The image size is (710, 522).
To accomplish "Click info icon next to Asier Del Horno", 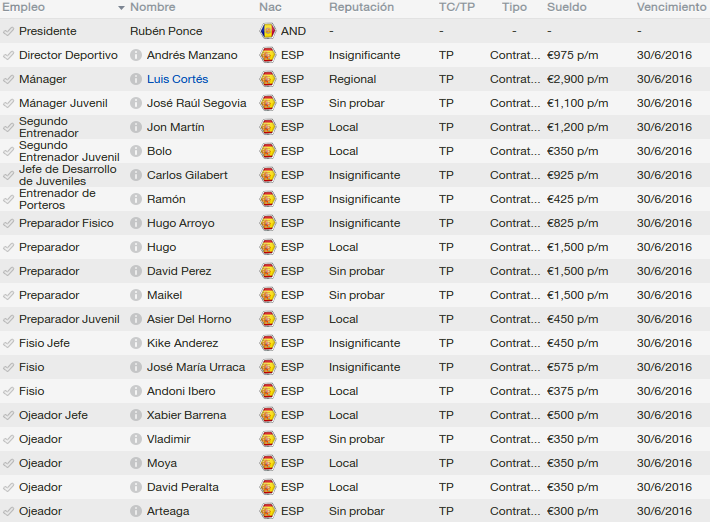I will coord(135,319).
